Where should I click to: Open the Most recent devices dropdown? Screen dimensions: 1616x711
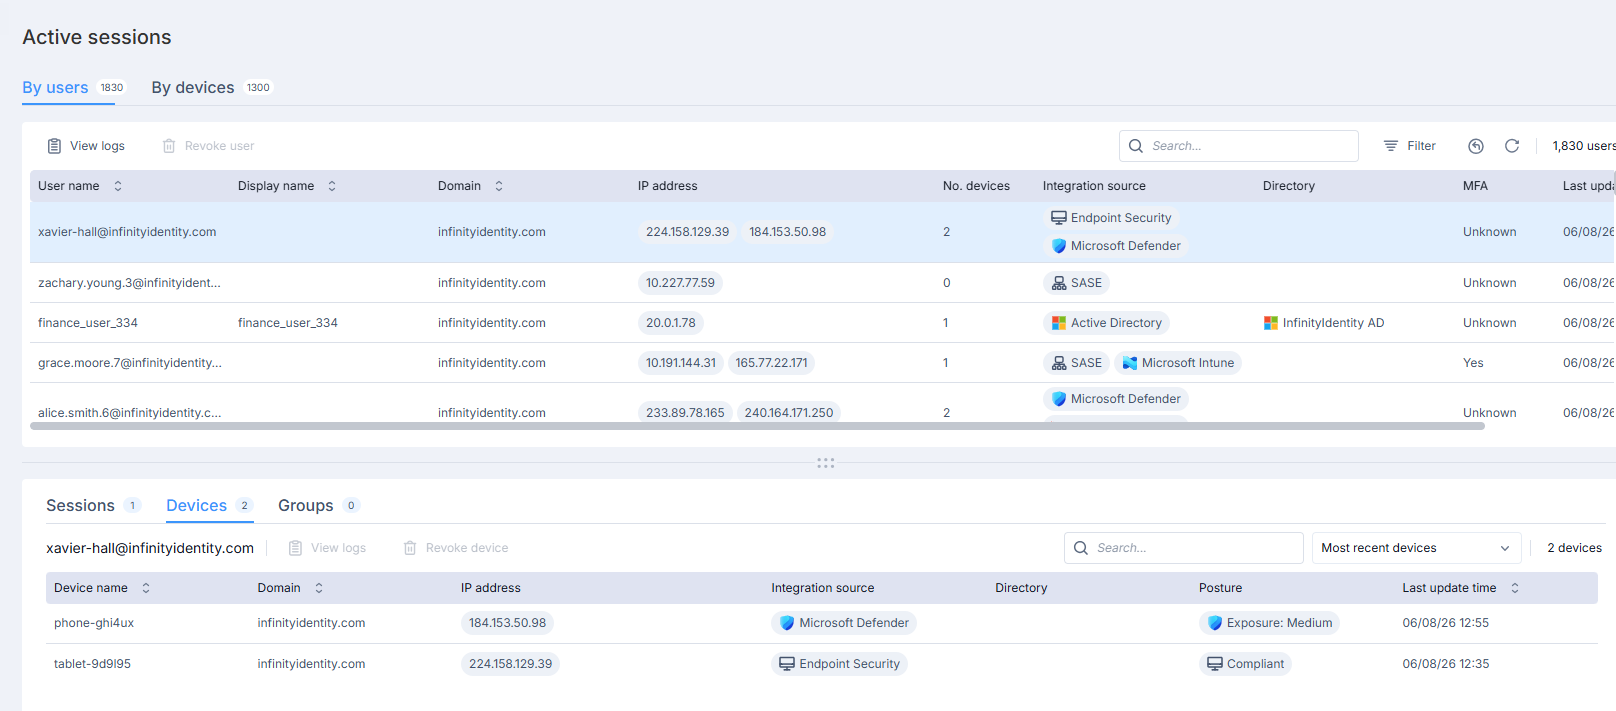pos(1416,548)
